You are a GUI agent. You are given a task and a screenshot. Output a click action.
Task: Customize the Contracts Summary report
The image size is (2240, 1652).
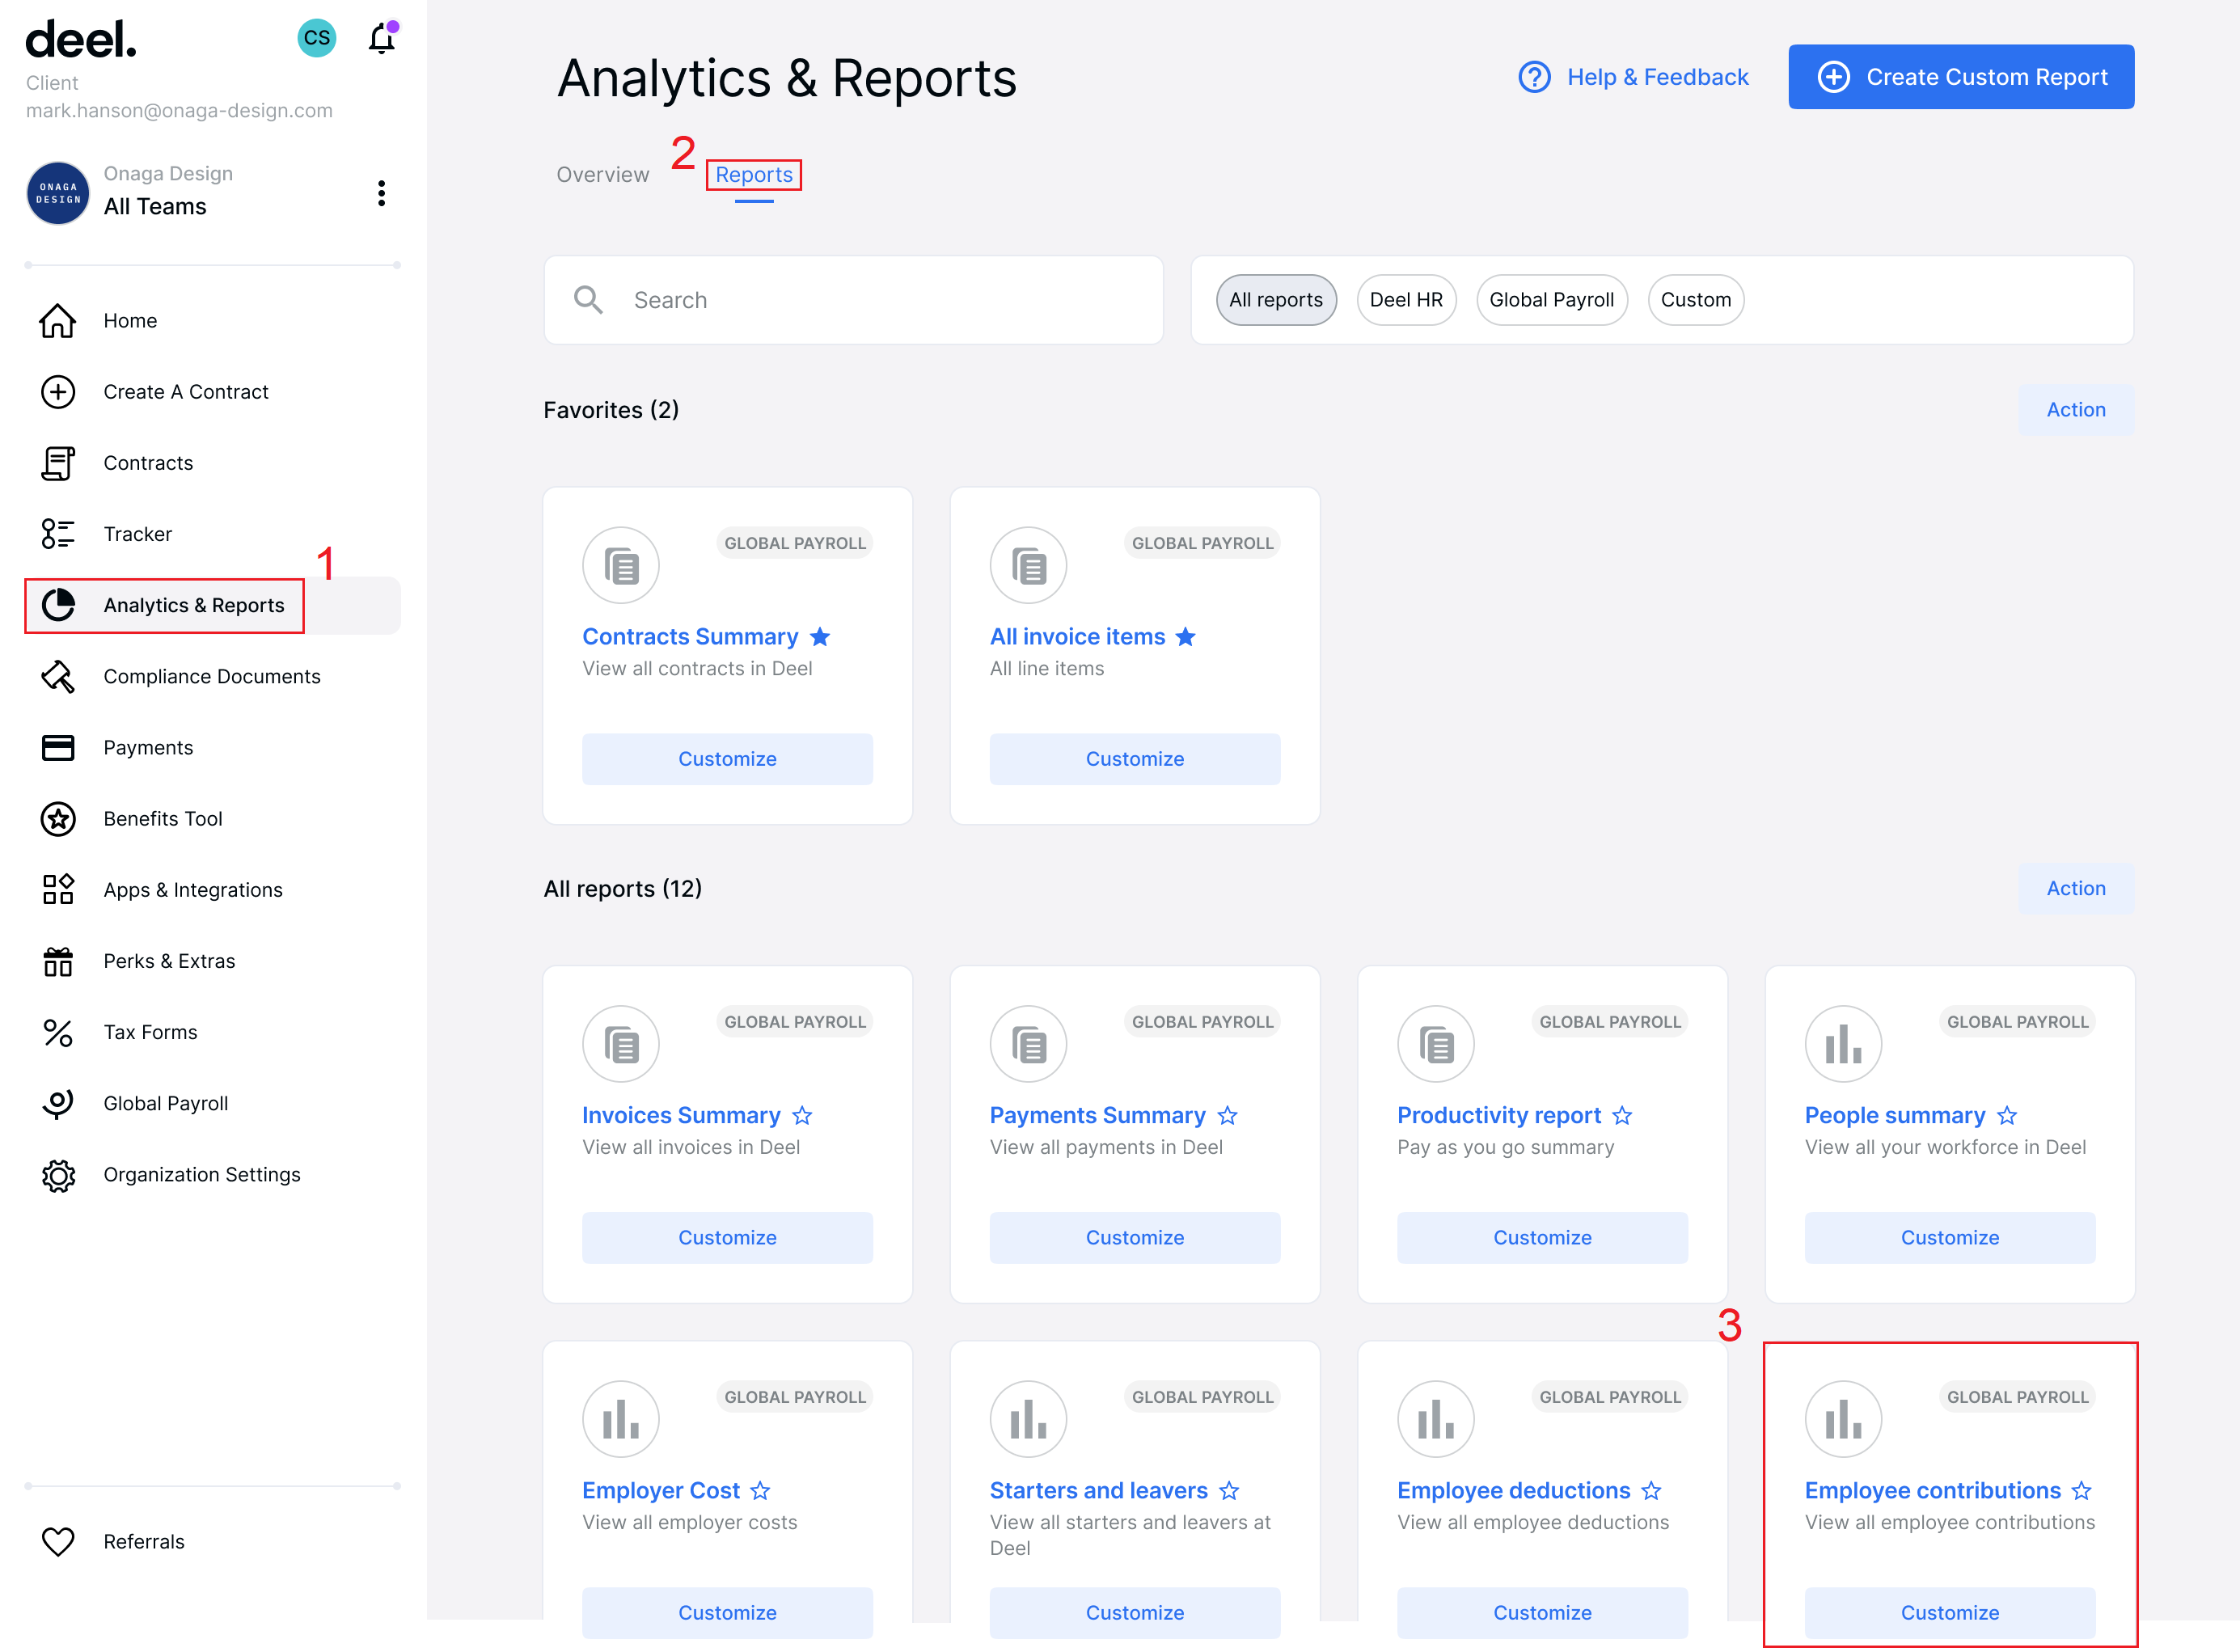click(x=727, y=759)
